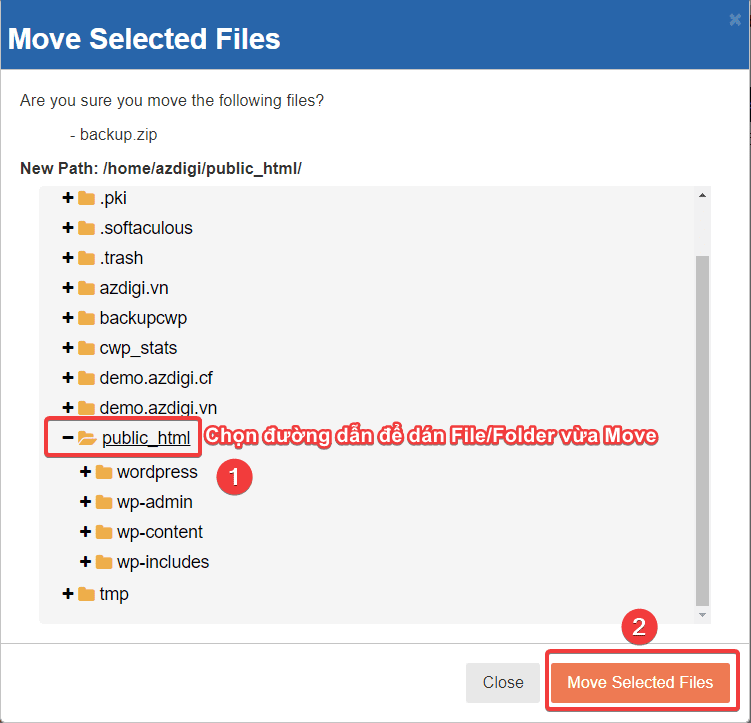Expand the demo.azdigi.cf folder node
751x723 pixels.
tap(68, 378)
